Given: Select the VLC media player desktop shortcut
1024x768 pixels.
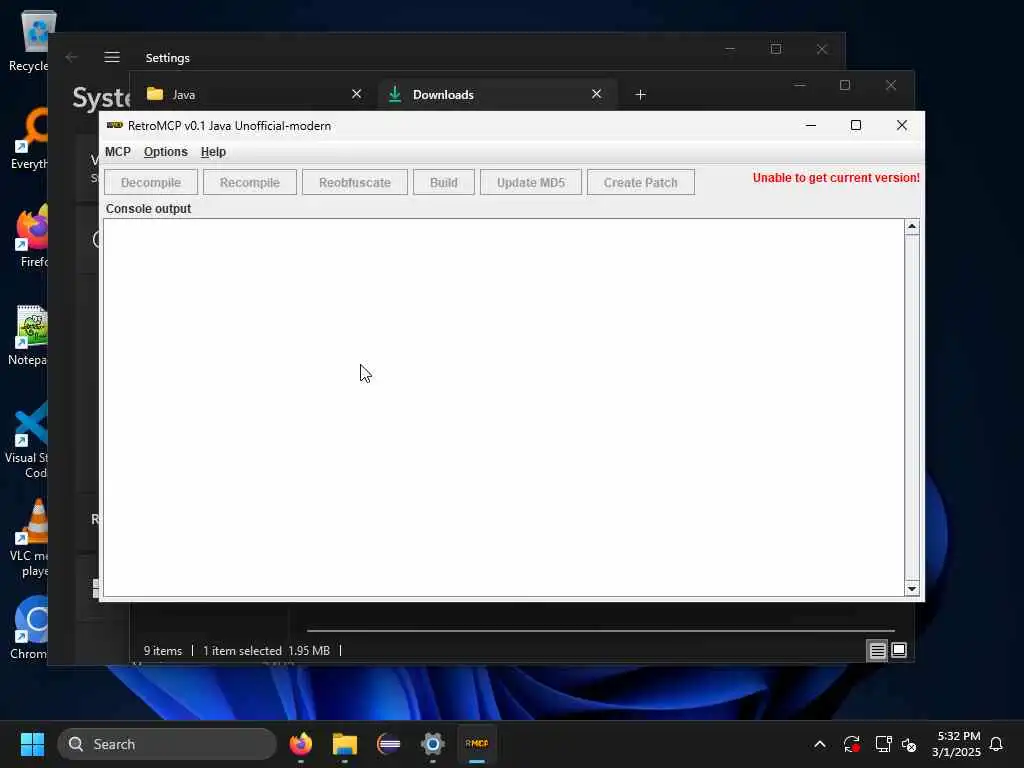Looking at the screenshot, I should click(x=29, y=537).
